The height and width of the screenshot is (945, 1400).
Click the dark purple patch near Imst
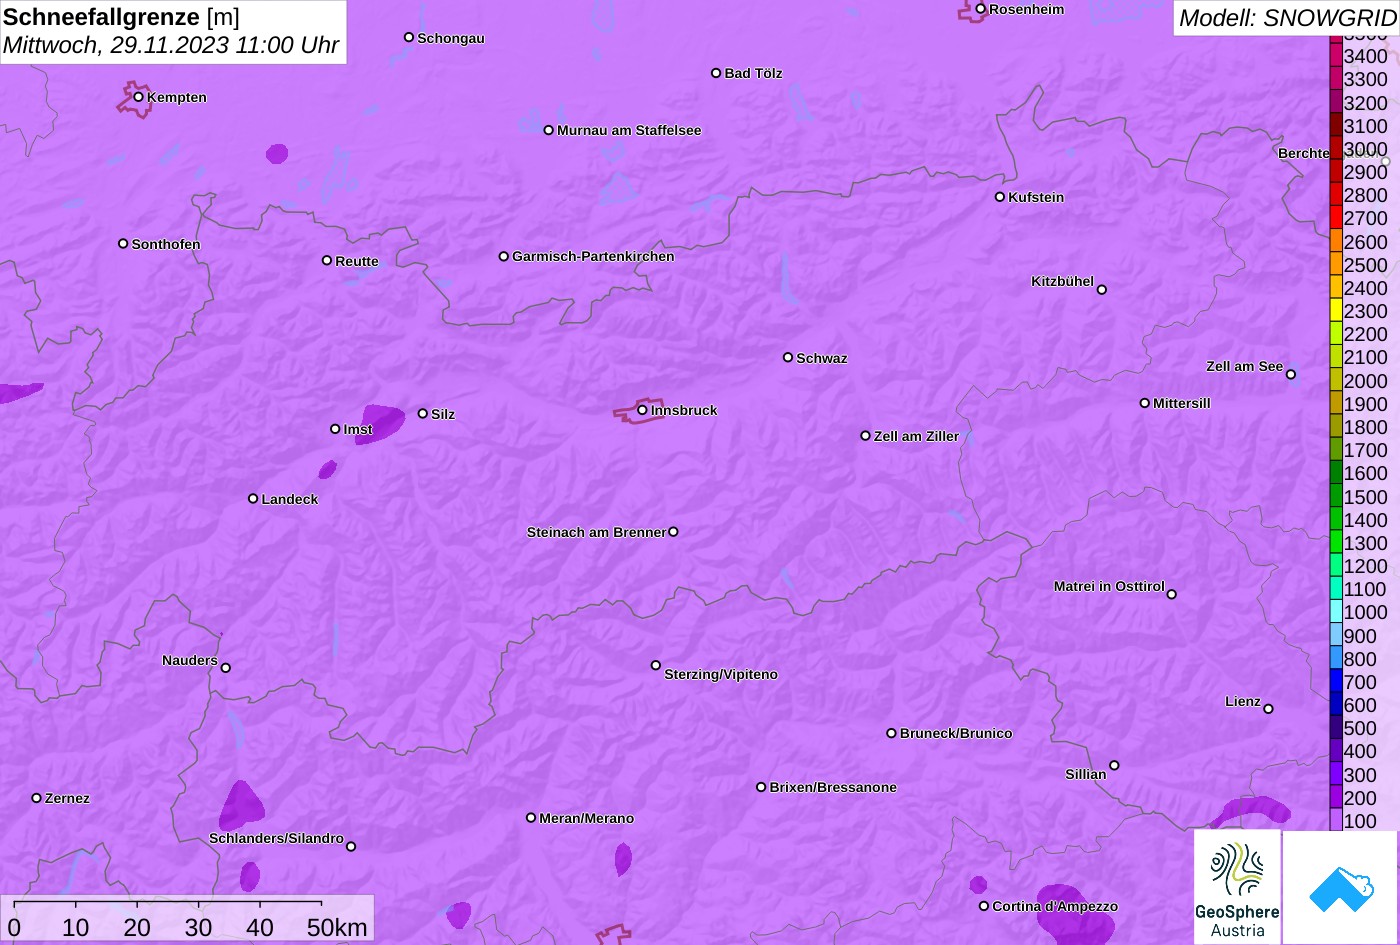pyautogui.click(x=381, y=423)
